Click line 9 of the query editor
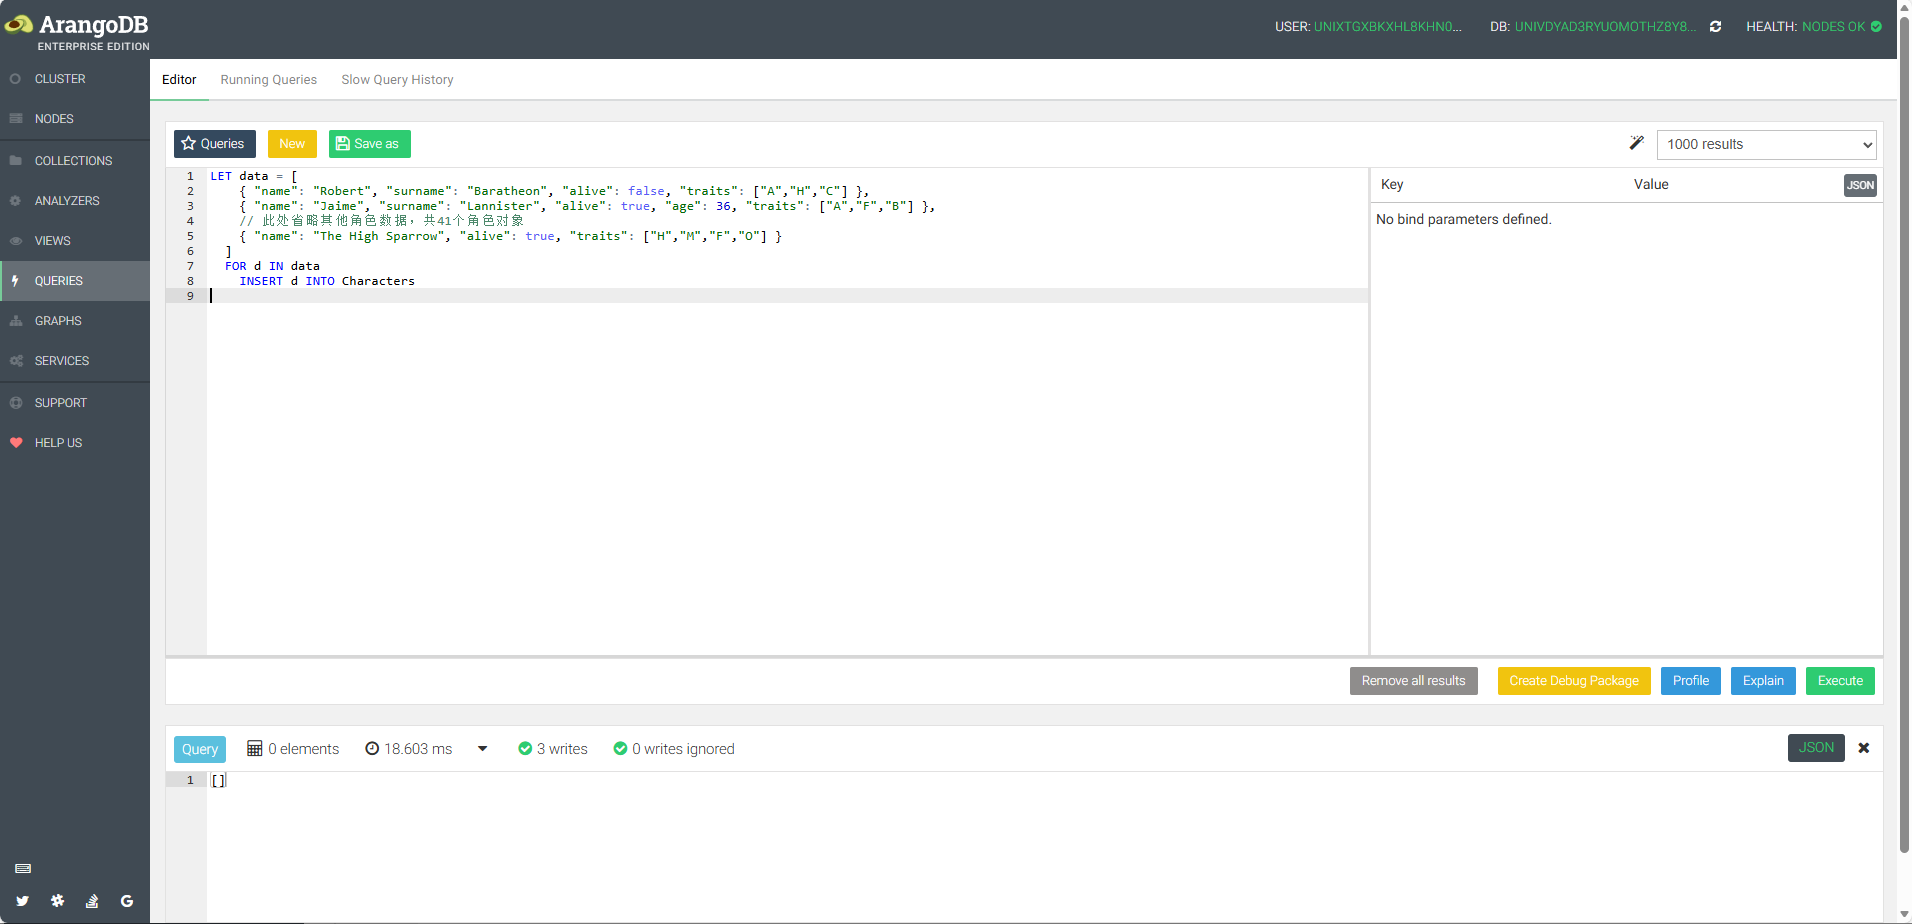 (787, 296)
